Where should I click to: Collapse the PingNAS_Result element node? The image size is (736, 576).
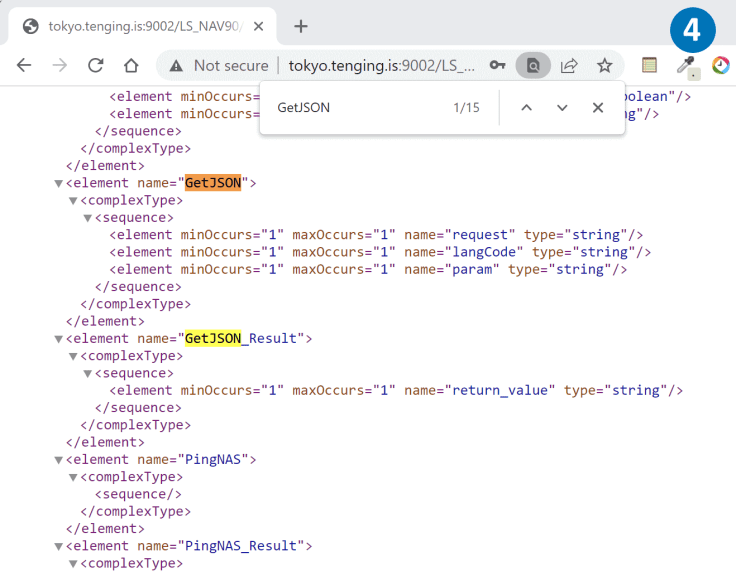[x=59, y=546]
